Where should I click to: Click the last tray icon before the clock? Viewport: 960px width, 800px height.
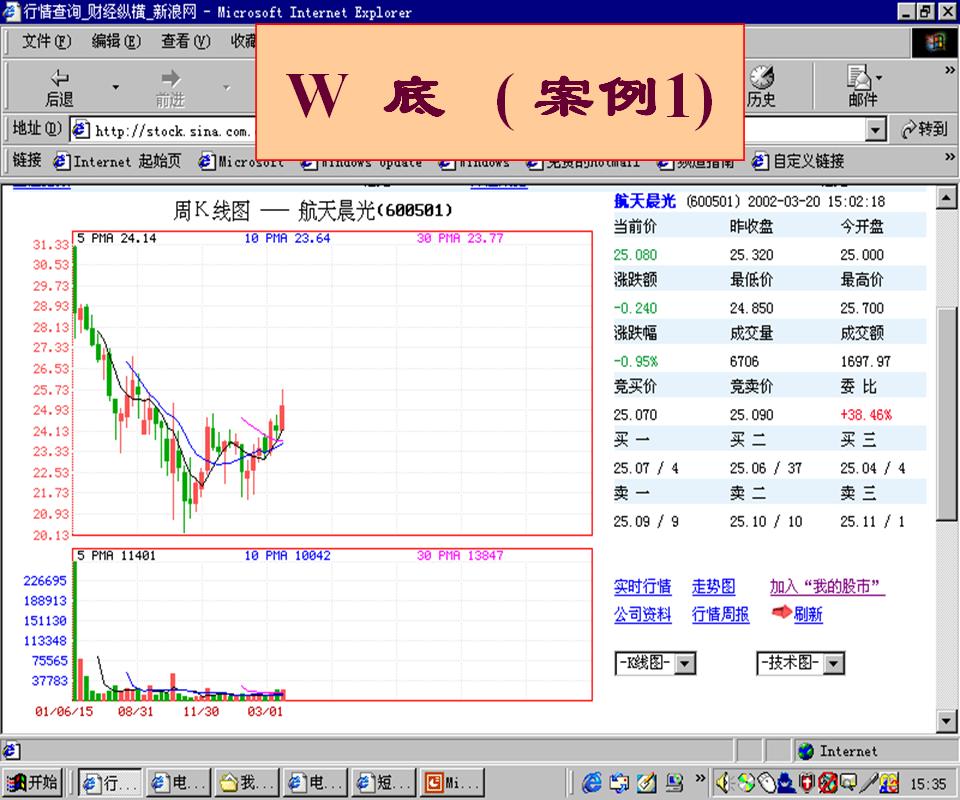889,783
